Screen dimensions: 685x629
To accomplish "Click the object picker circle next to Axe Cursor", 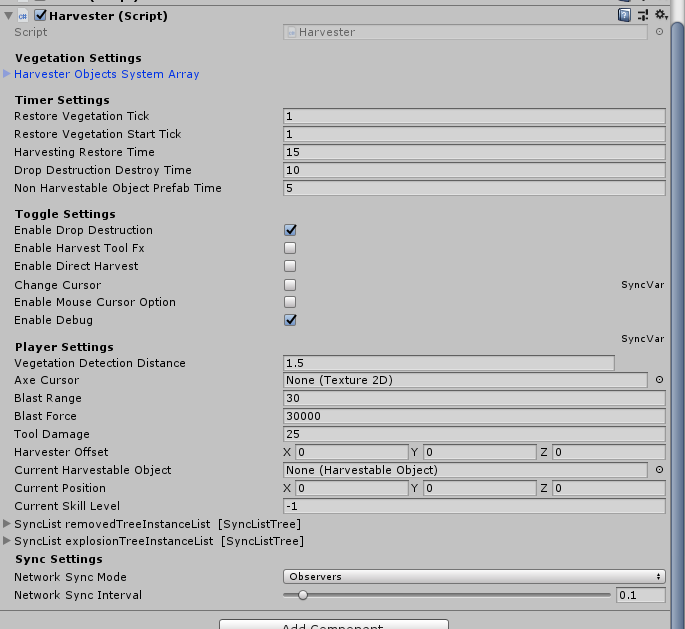I will pyautogui.click(x=659, y=380).
